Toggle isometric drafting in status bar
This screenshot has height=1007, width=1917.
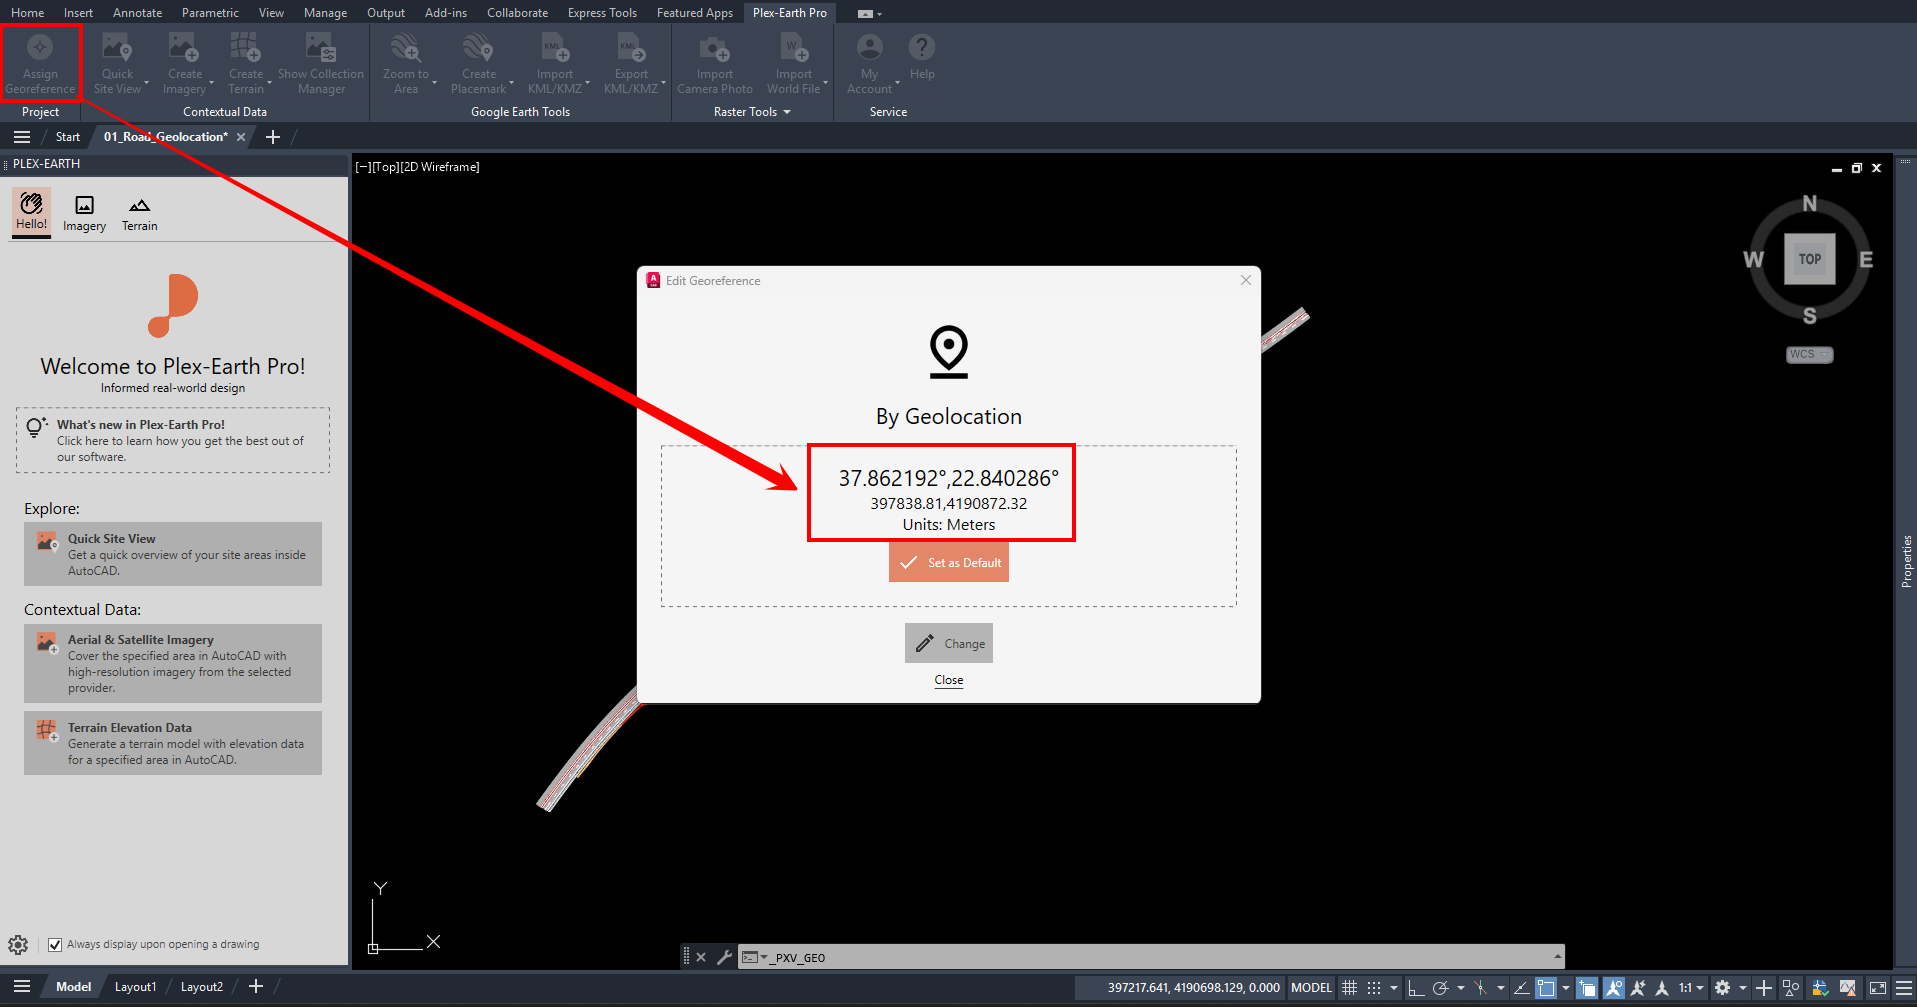pos(1481,988)
